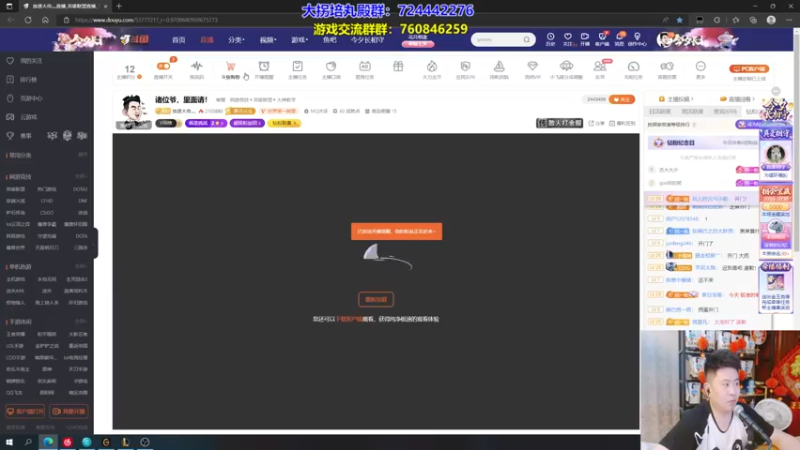
Task: Open the ranking list sidebar icon
Action: (10, 80)
